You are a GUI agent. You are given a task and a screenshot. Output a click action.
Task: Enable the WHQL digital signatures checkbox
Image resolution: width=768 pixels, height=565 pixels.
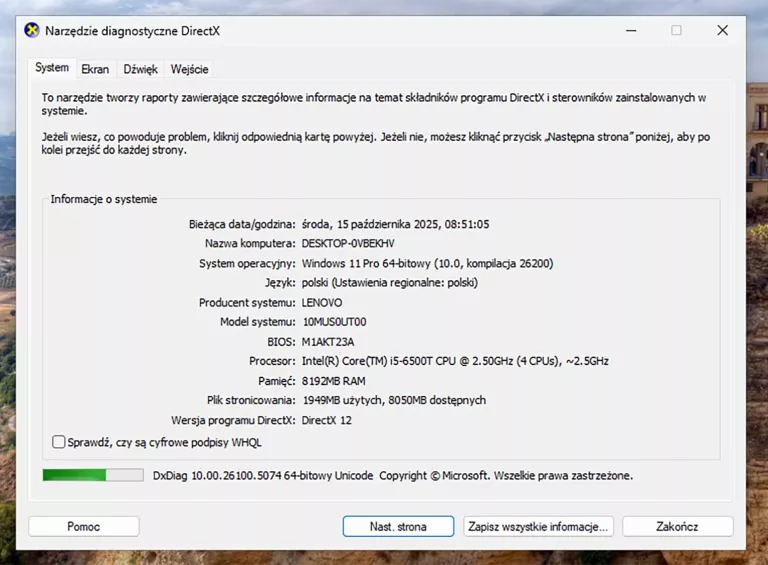pos(58,442)
